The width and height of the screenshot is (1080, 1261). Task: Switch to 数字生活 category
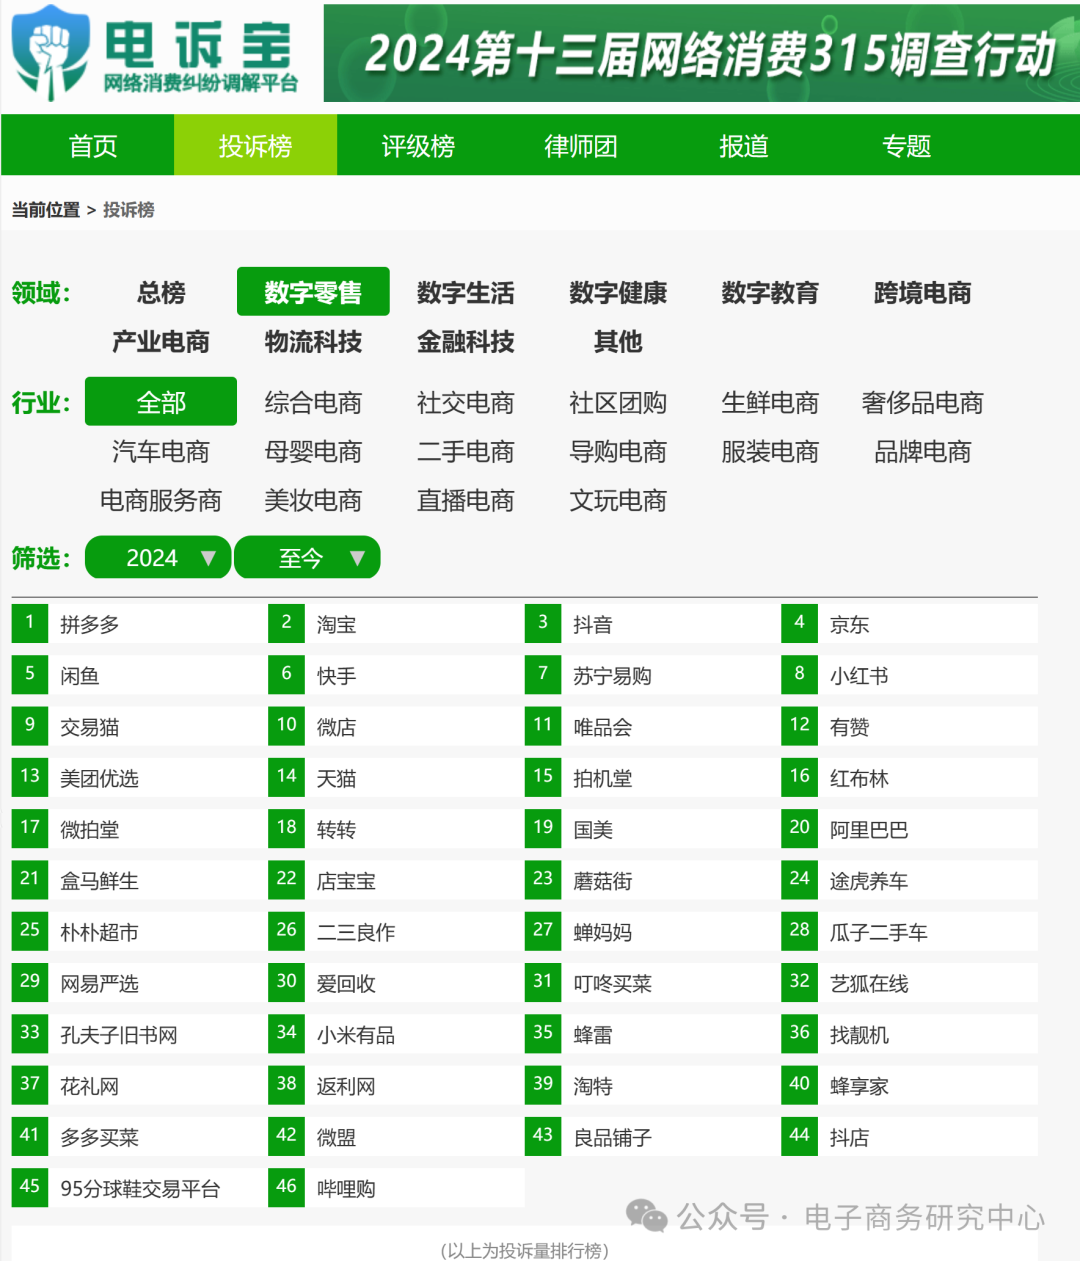point(465,293)
